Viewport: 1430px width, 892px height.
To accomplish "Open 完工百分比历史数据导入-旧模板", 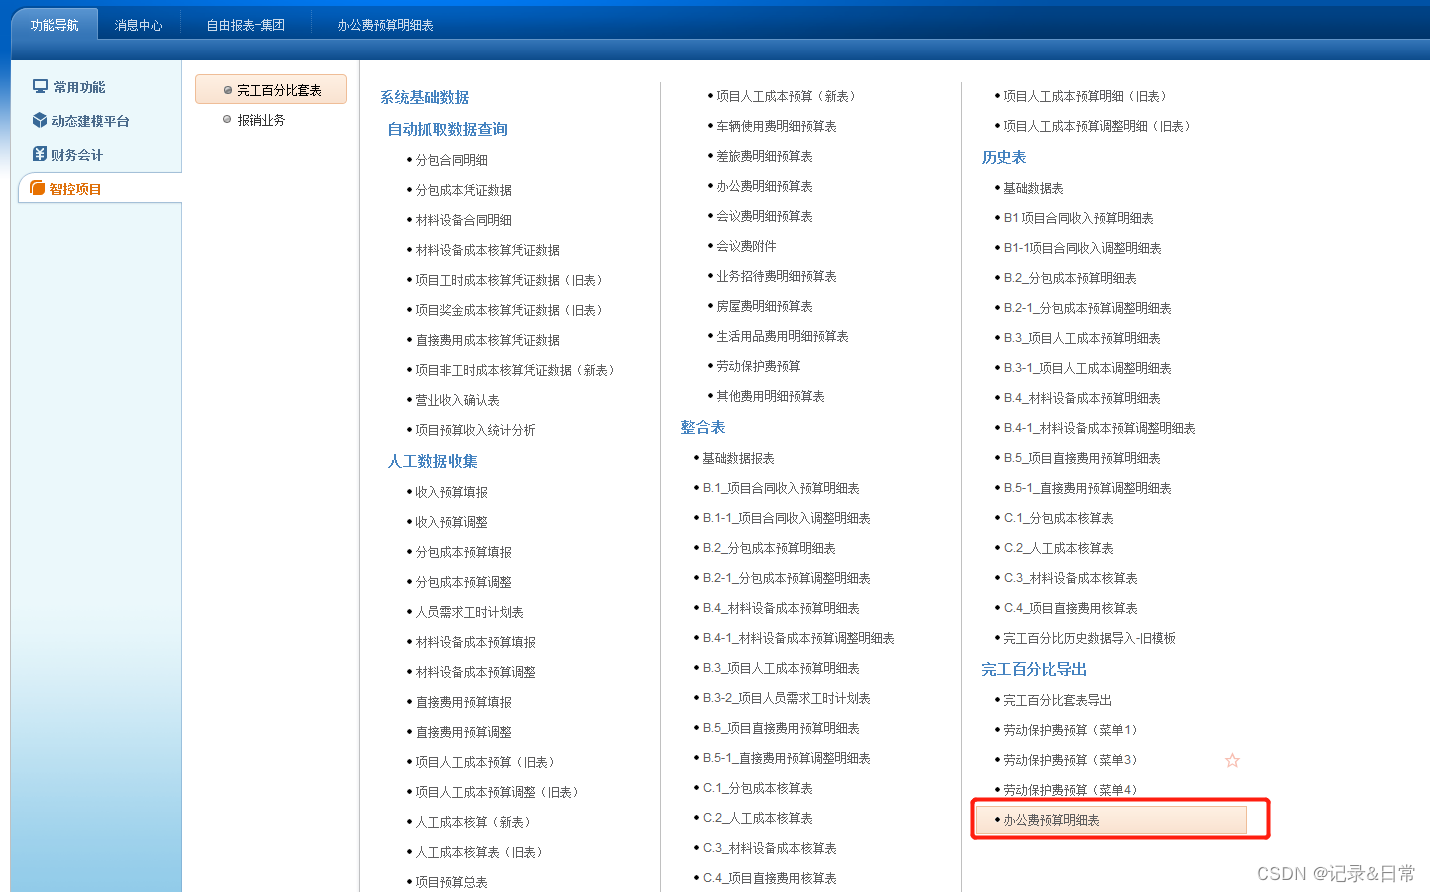I will click(1089, 638).
